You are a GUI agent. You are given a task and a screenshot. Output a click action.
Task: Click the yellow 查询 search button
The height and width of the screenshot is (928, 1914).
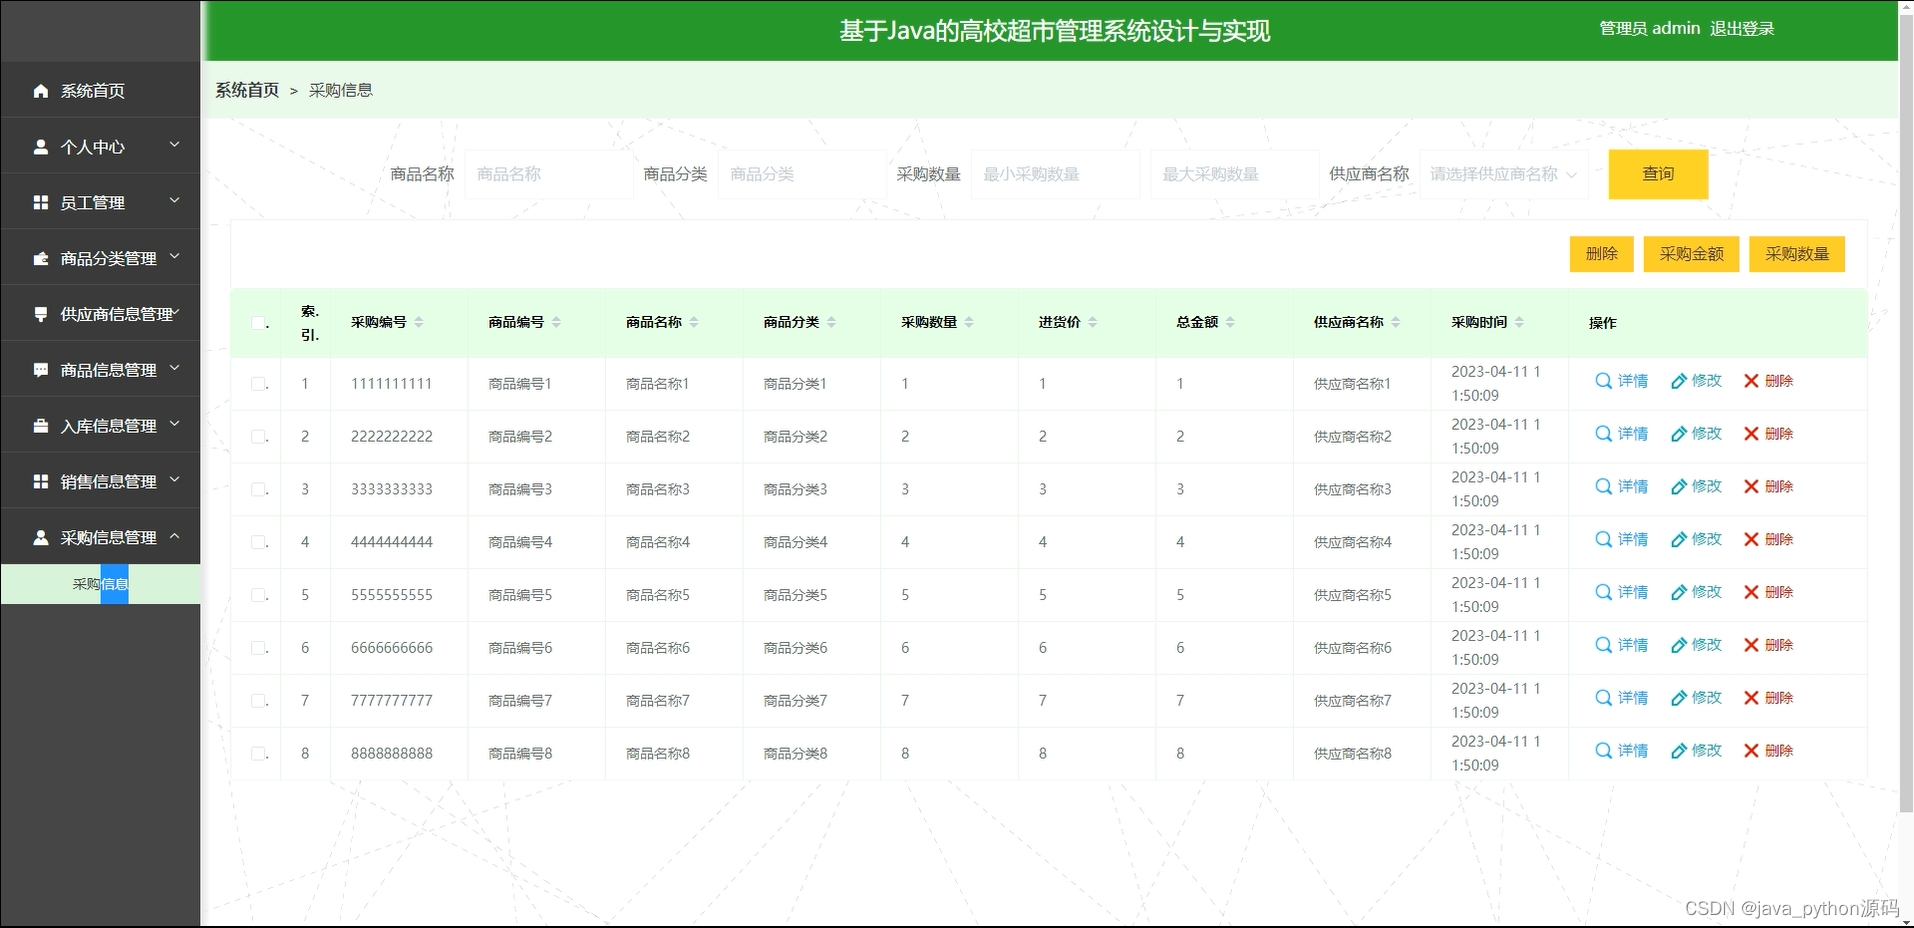[x=1658, y=174]
